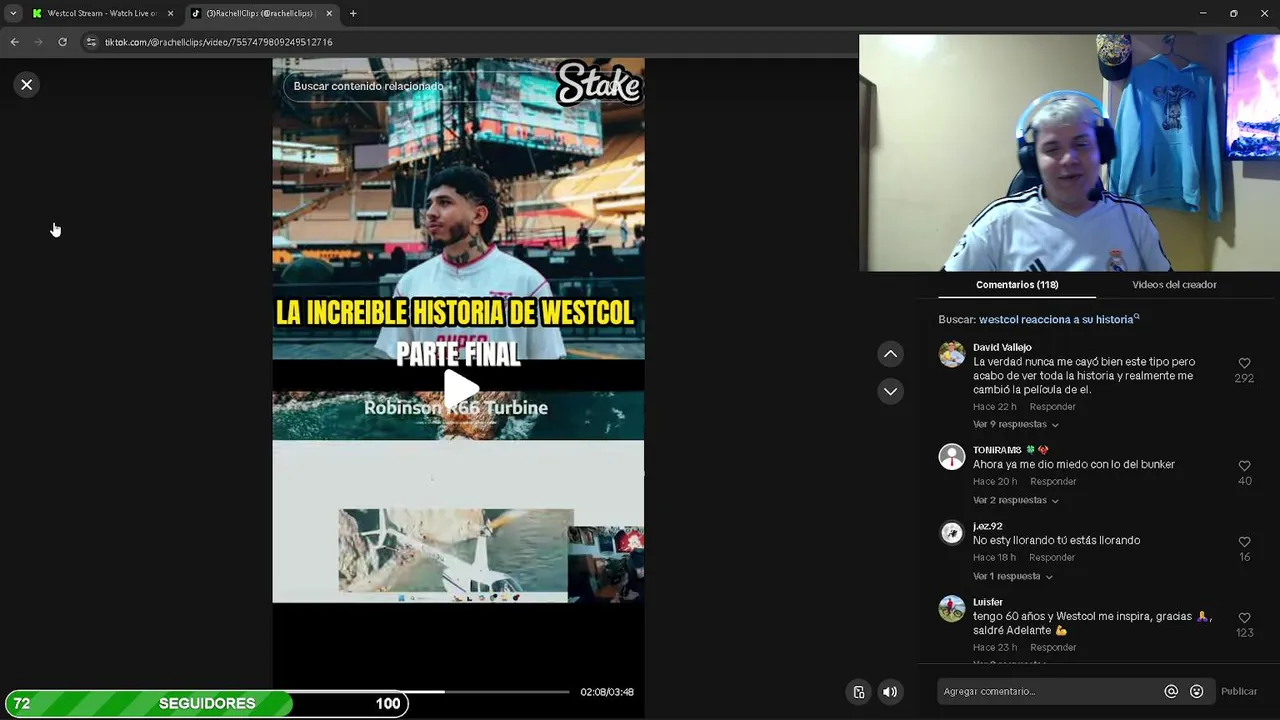Open Luisfer username link
The width and height of the screenshot is (1280, 720).
tap(988, 602)
